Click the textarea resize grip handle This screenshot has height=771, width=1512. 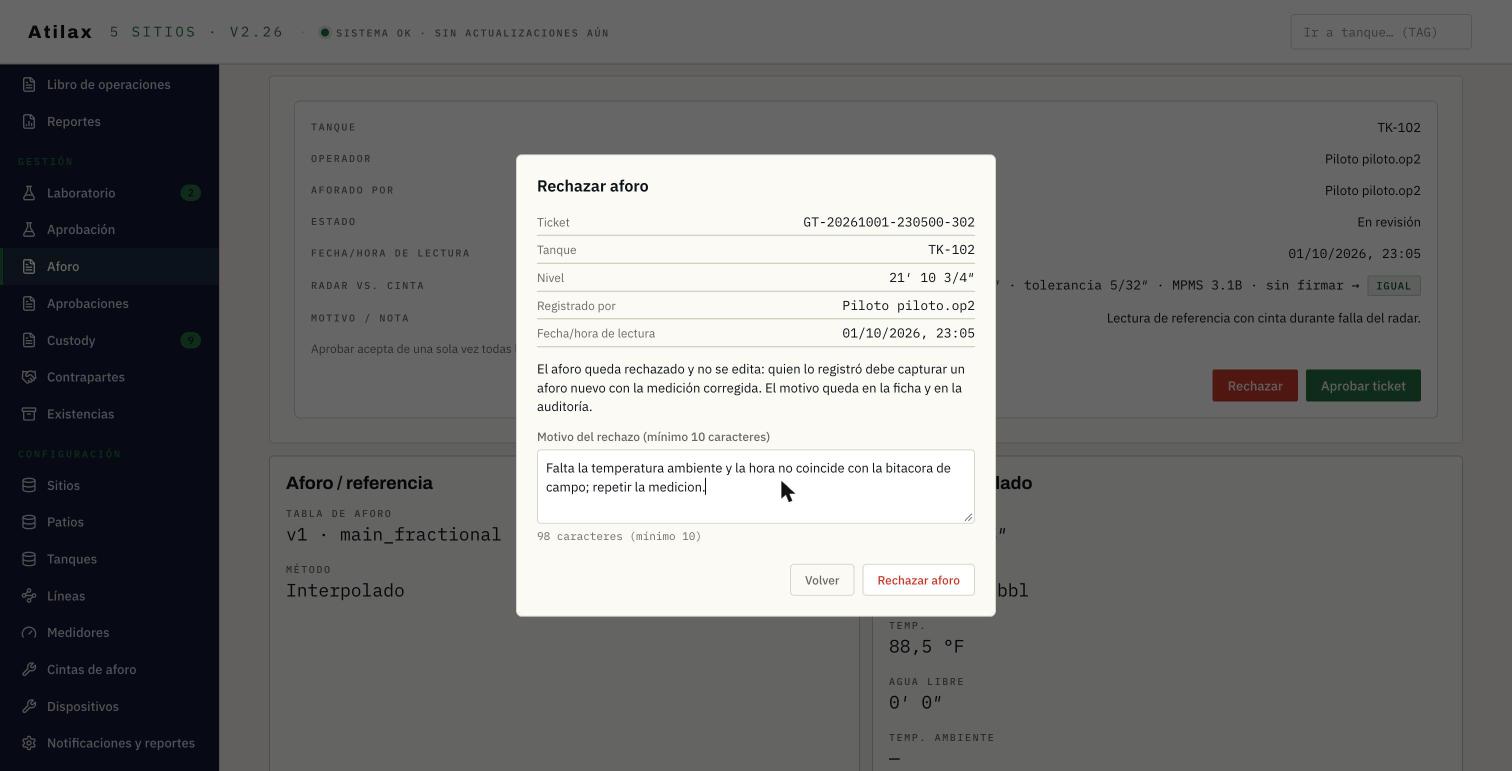tap(968, 516)
